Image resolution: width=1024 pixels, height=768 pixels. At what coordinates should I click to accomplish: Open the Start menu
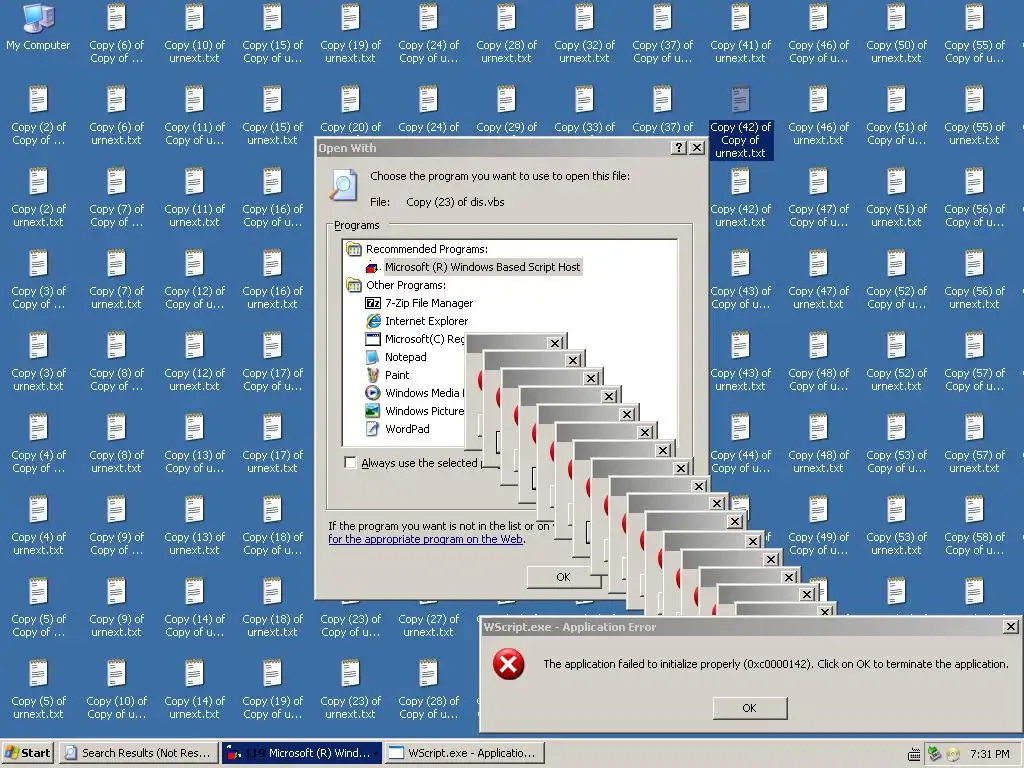coord(28,753)
